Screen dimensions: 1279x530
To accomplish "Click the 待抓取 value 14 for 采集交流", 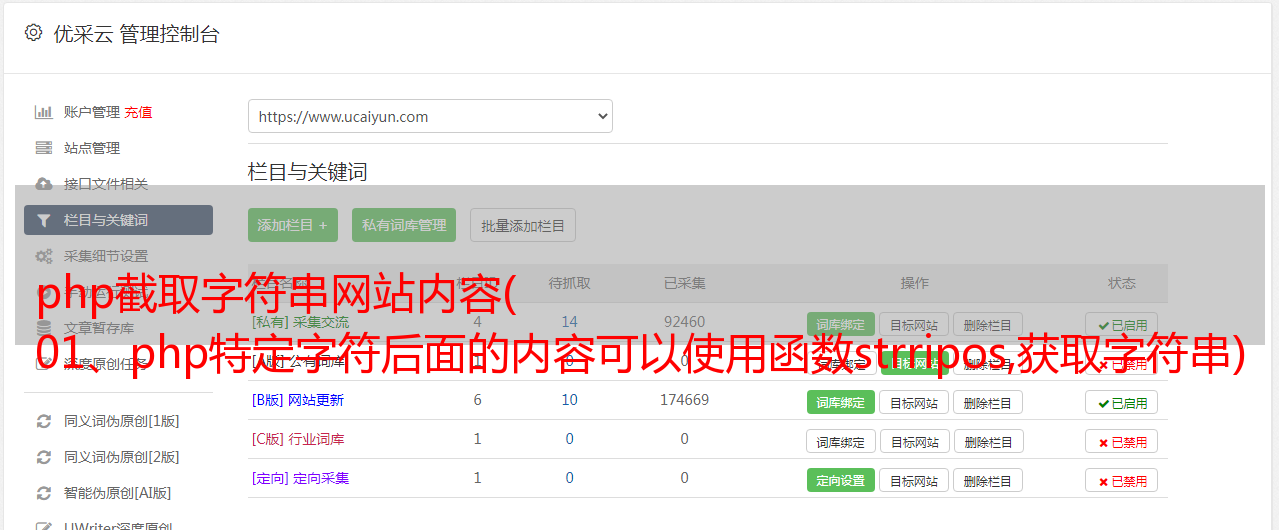I will (x=569, y=322).
